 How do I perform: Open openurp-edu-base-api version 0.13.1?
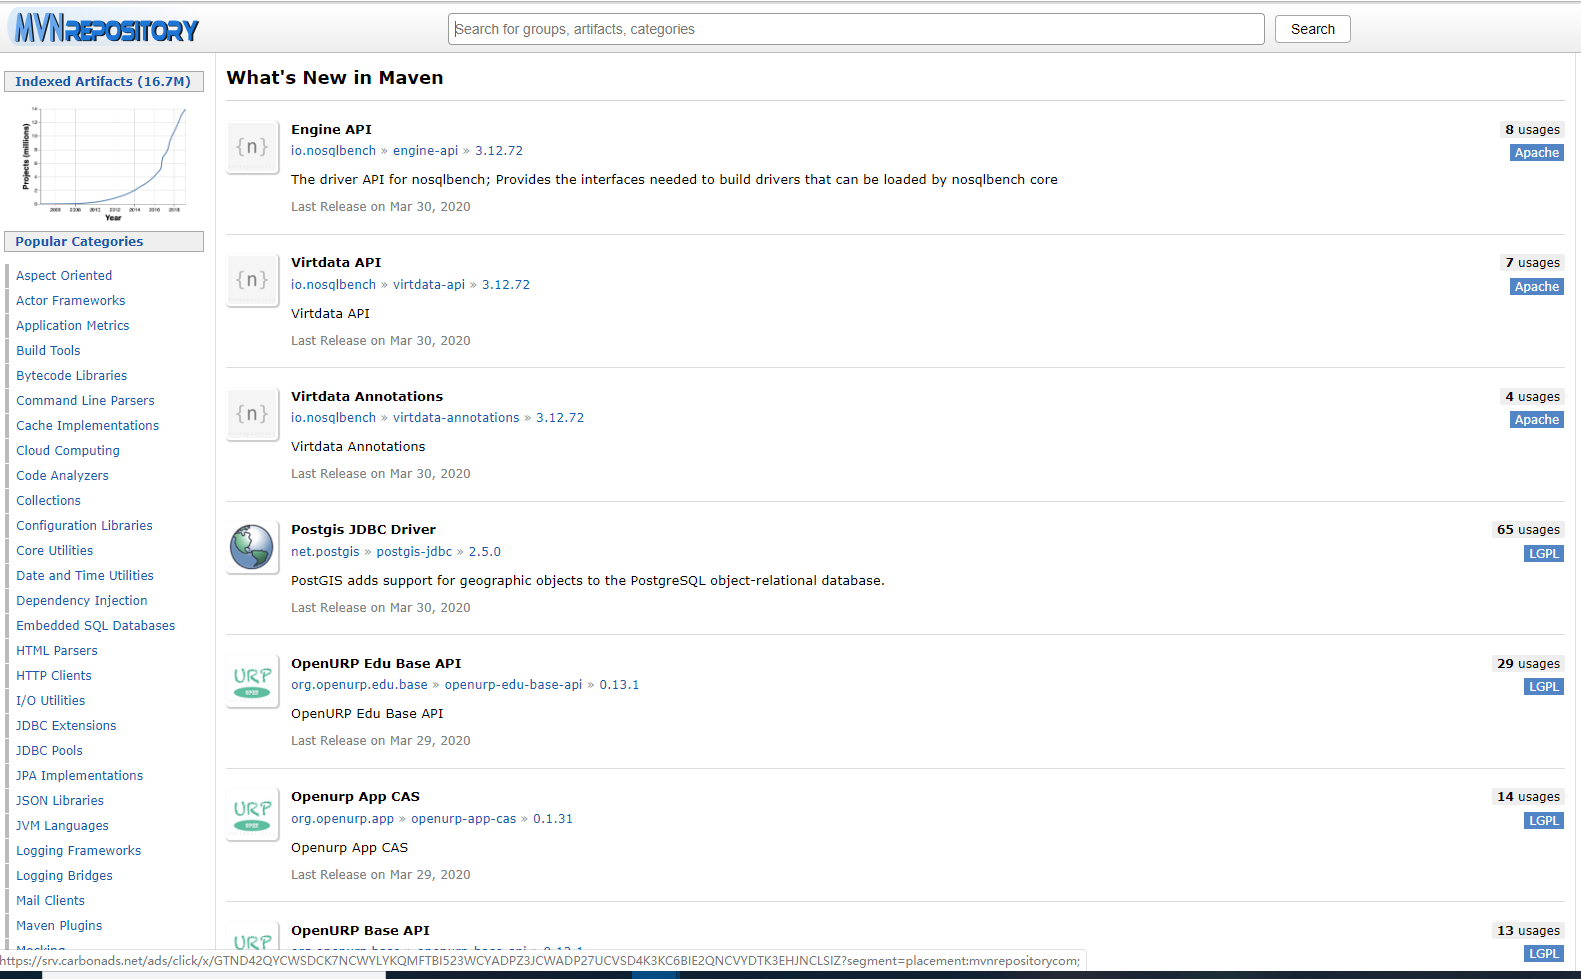click(x=619, y=685)
